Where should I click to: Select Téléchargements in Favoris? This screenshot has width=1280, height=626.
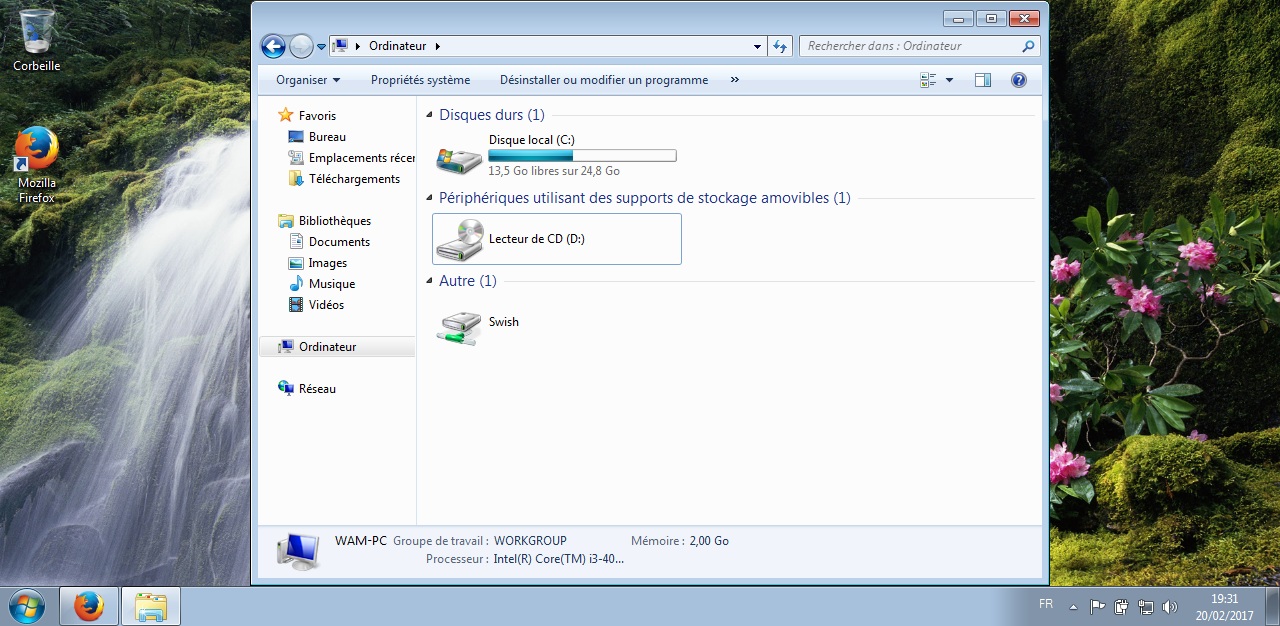point(354,179)
